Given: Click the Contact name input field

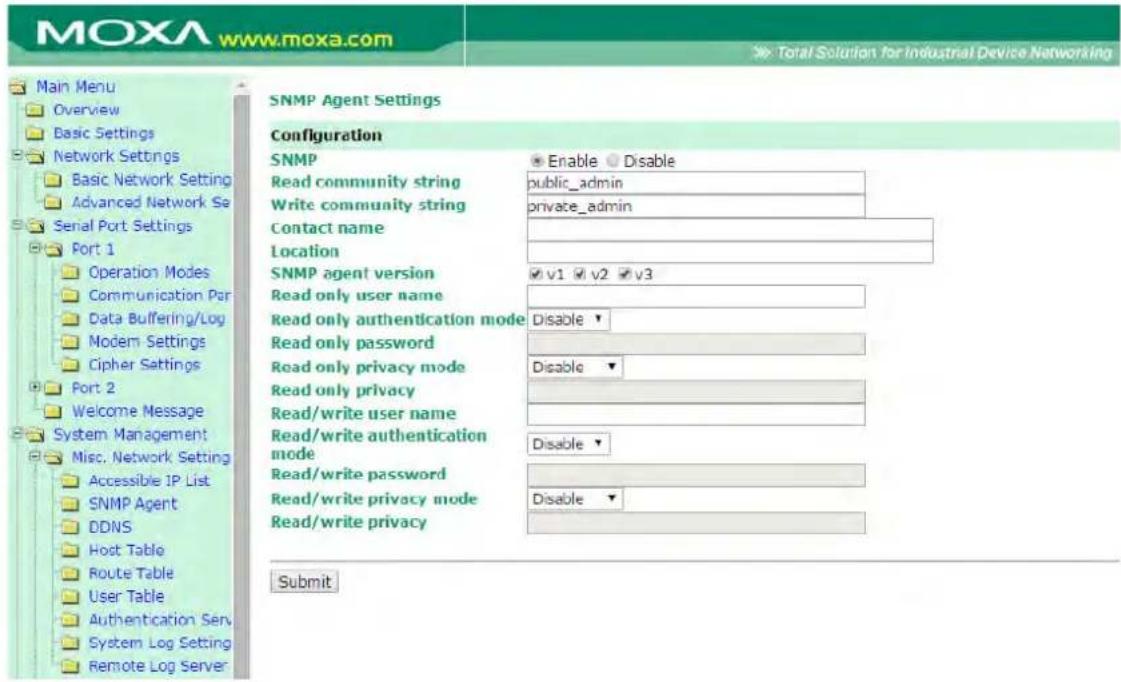Looking at the screenshot, I should click(730, 229).
